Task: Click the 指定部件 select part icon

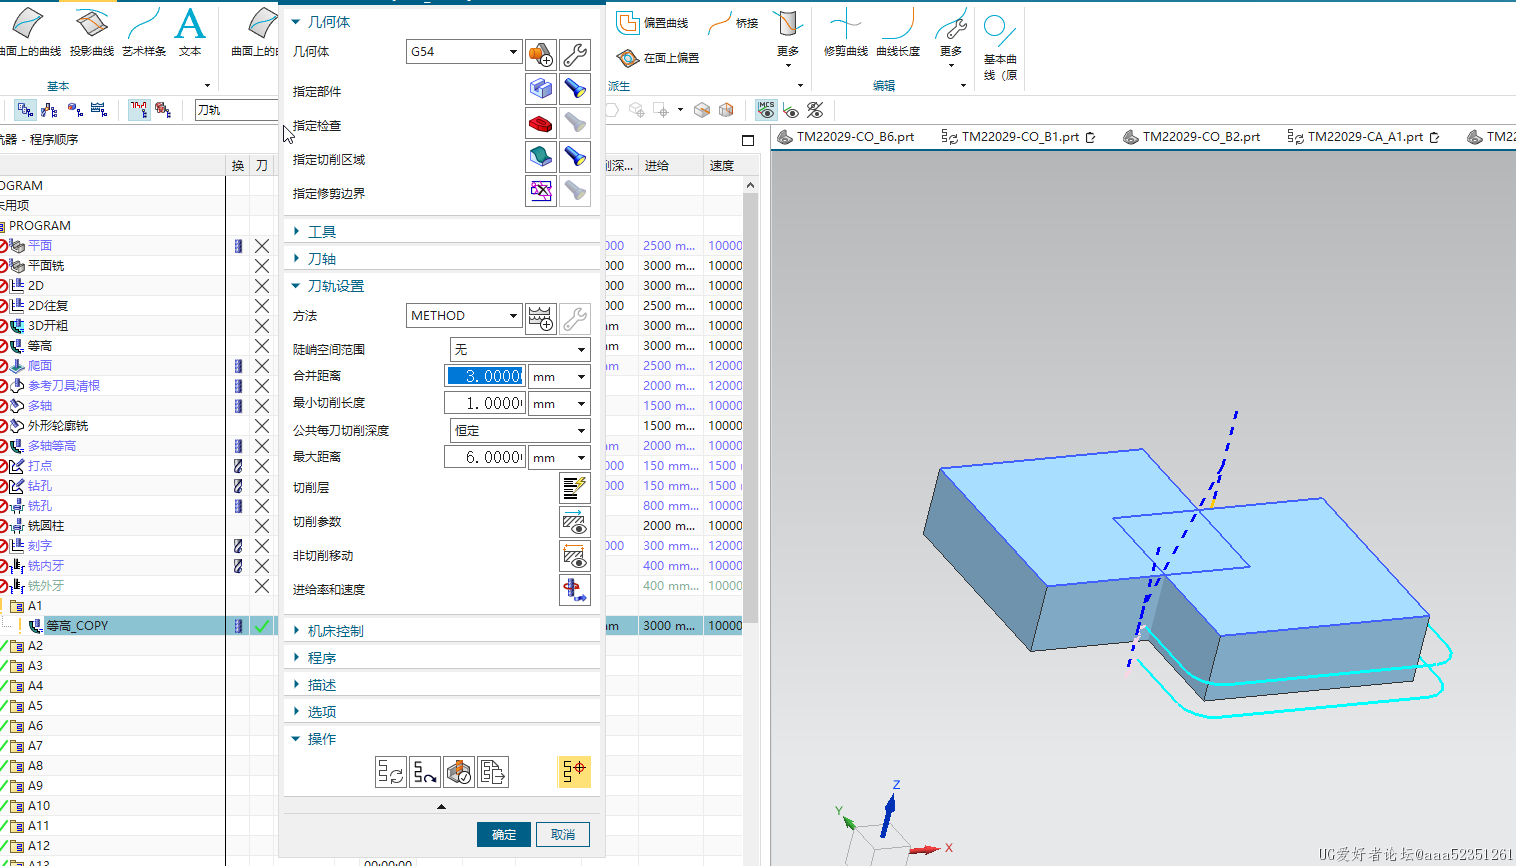Action: click(541, 89)
